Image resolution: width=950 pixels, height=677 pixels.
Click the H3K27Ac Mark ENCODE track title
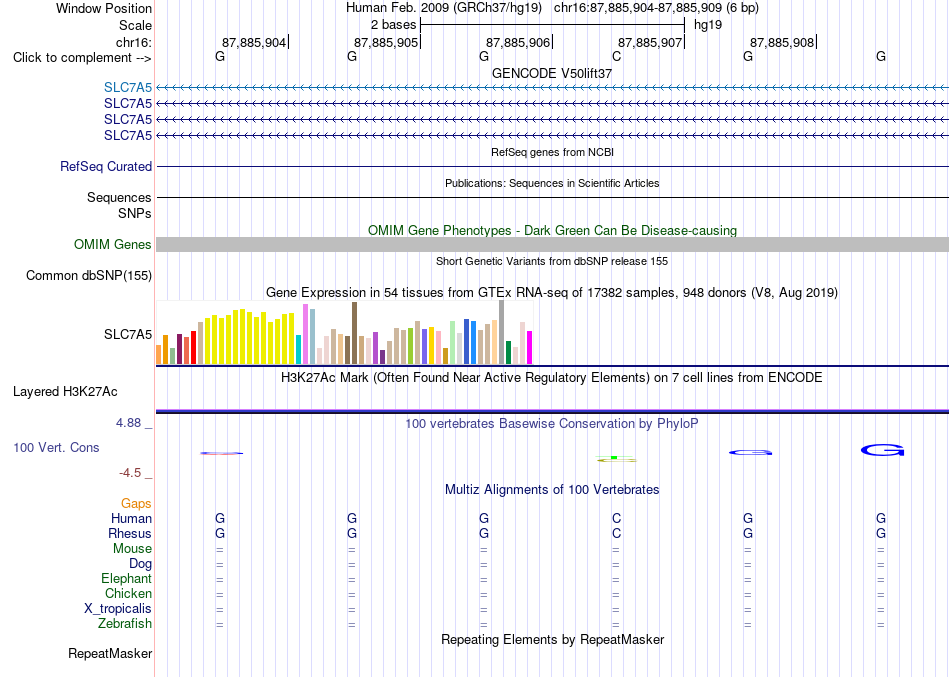point(552,378)
